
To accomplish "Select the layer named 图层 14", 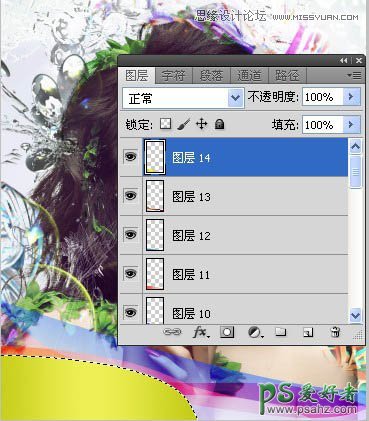I will click(x=191, y=157).
